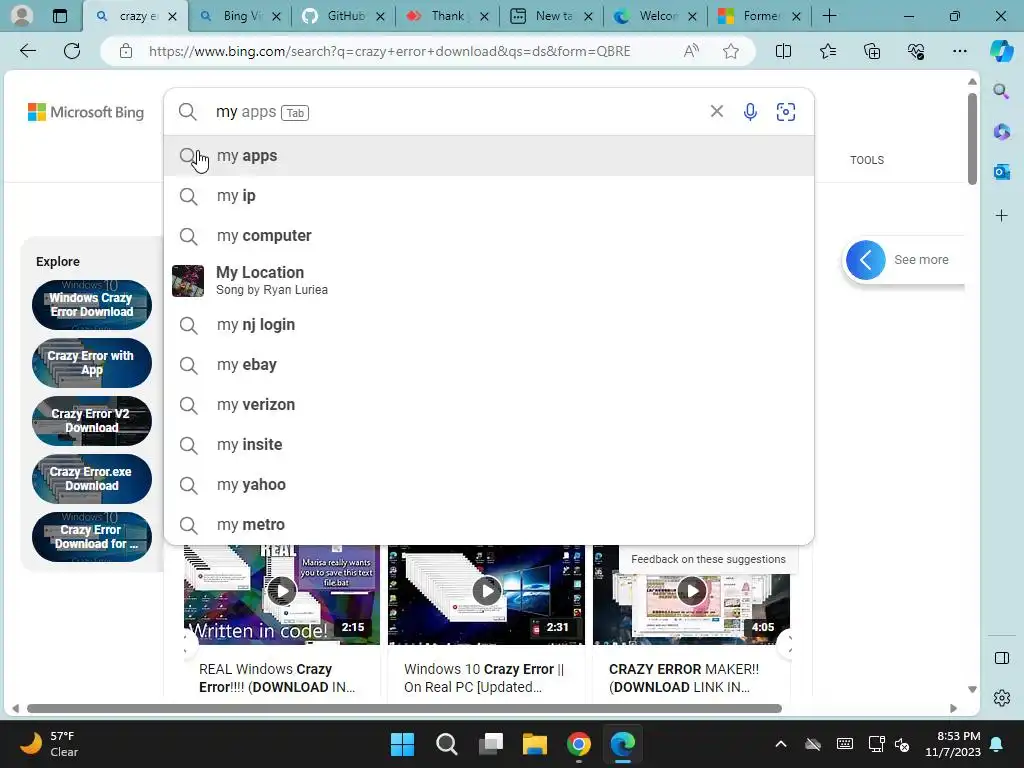Image resolution: width=1024 pixels, height=768 pixels.
Task: Open sidebar settings gear icon
Action: [1001, 698]
